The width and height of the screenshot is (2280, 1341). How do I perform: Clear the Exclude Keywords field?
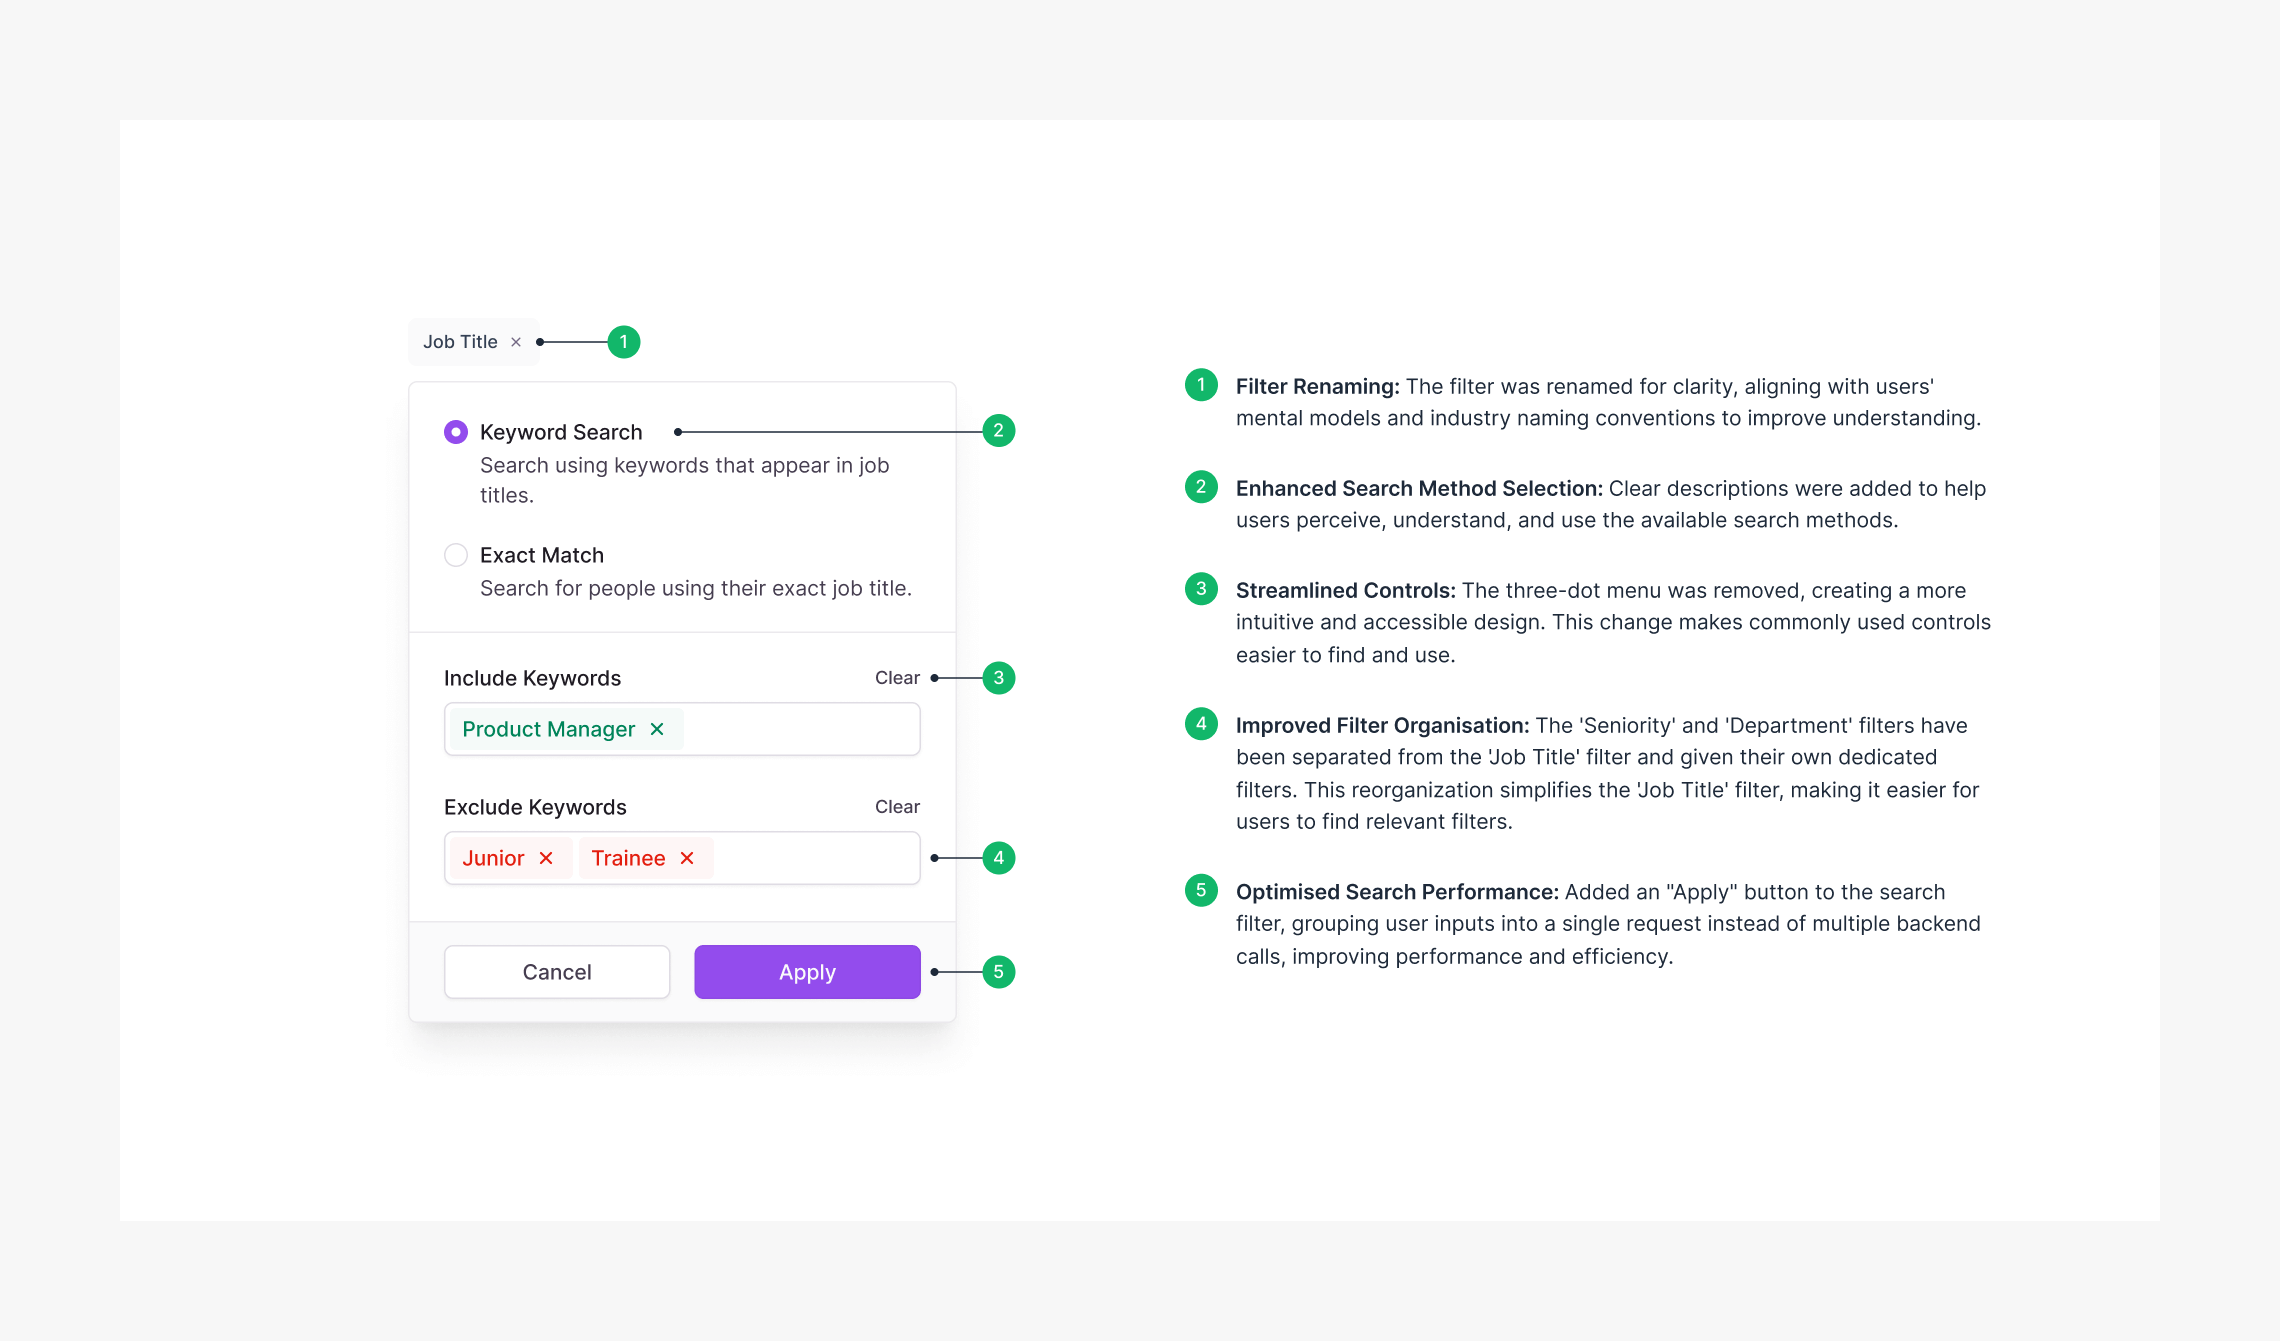897,807
